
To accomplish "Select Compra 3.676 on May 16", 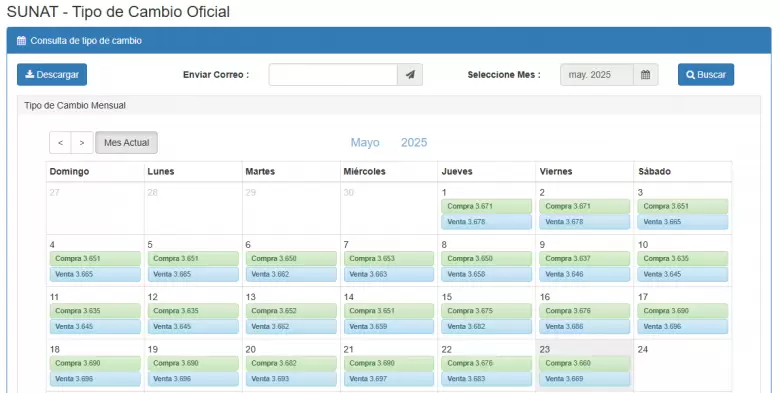I will tap(585, 311).
